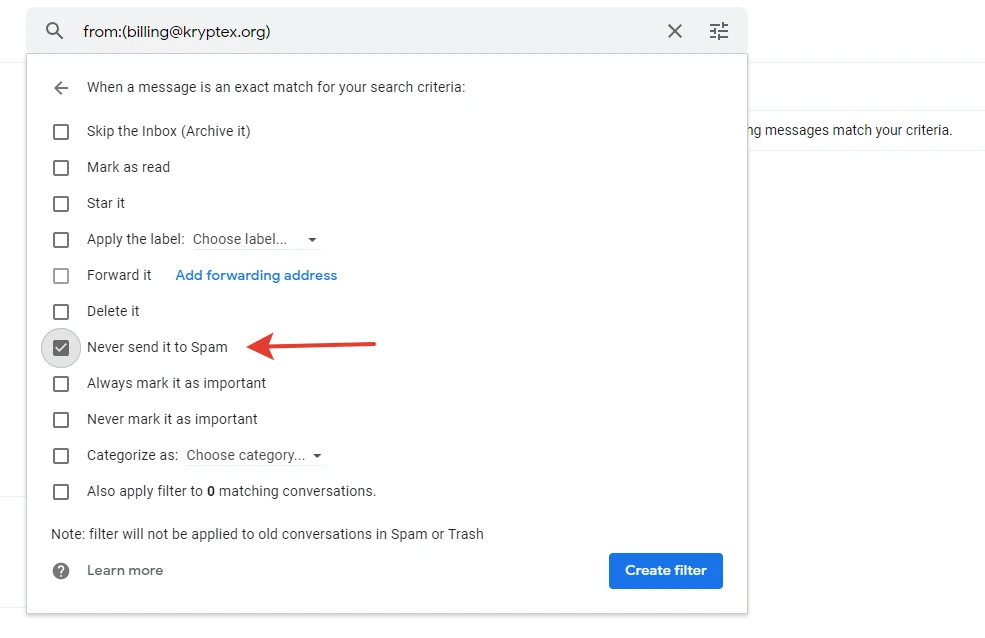Click Add forwarding address link
The width and height of the screenshot is (985, 638).
256,275
